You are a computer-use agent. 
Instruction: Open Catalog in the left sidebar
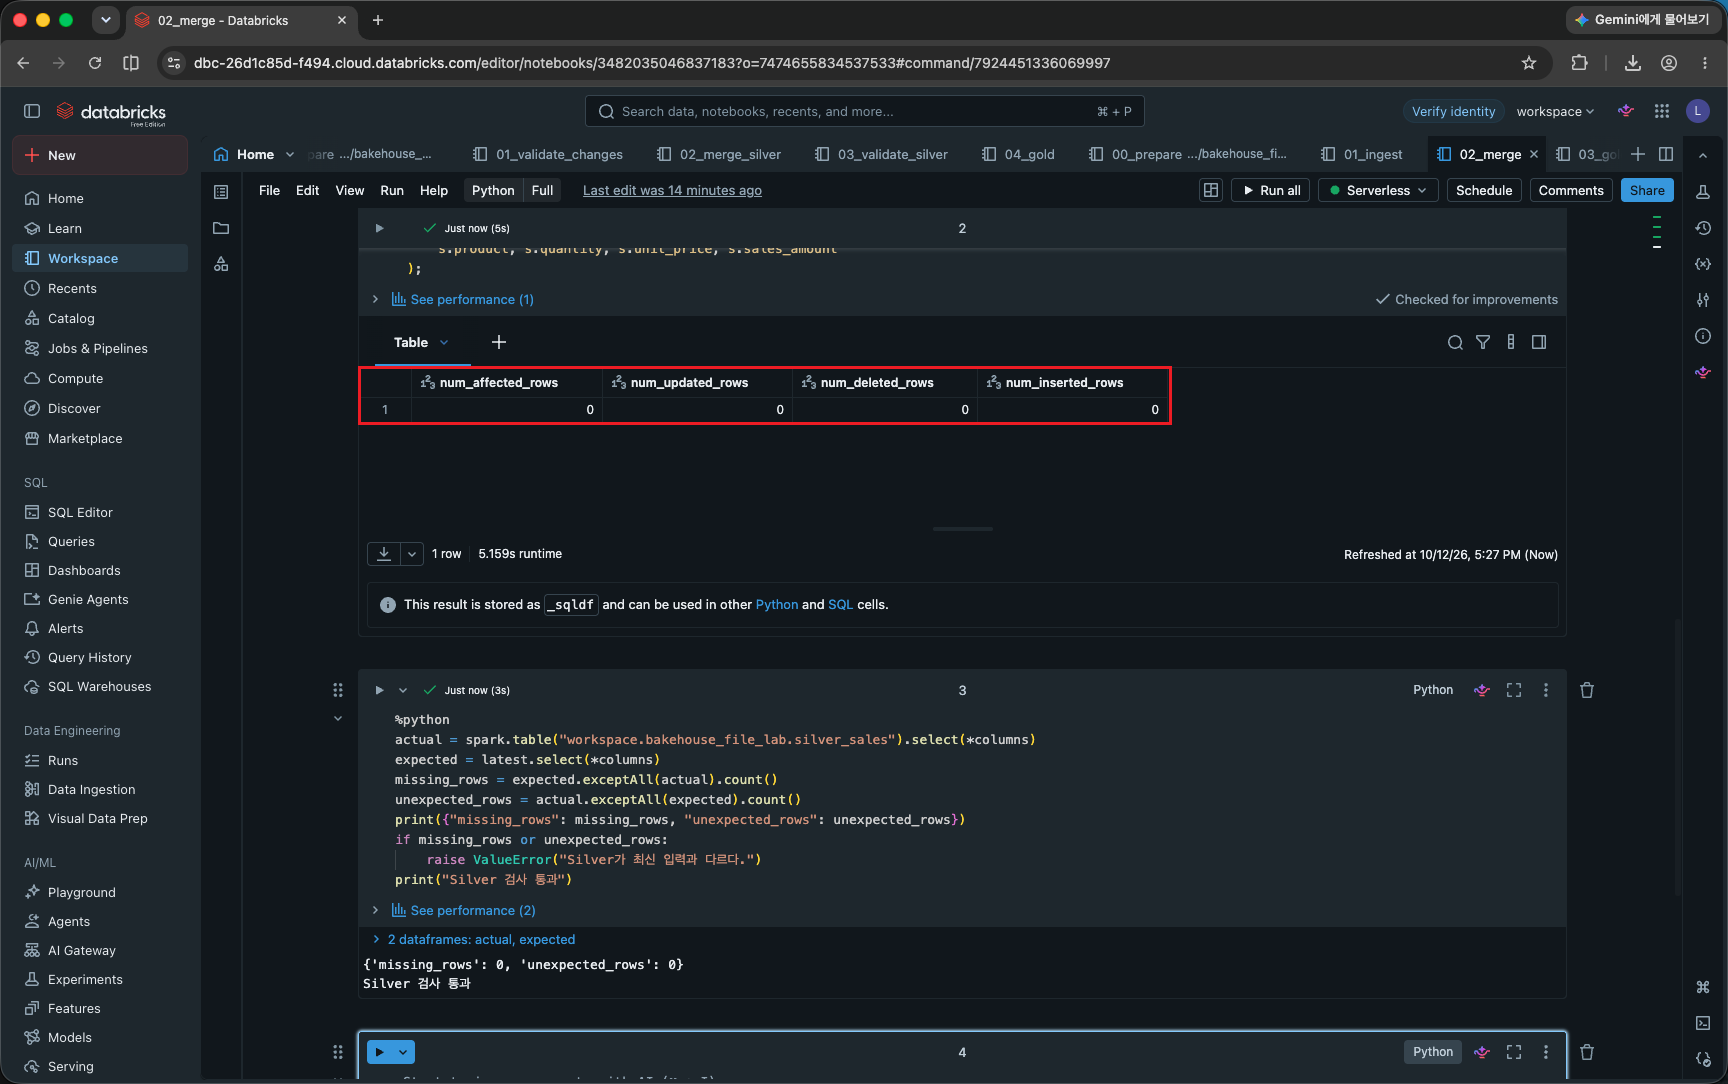point(100,318)
